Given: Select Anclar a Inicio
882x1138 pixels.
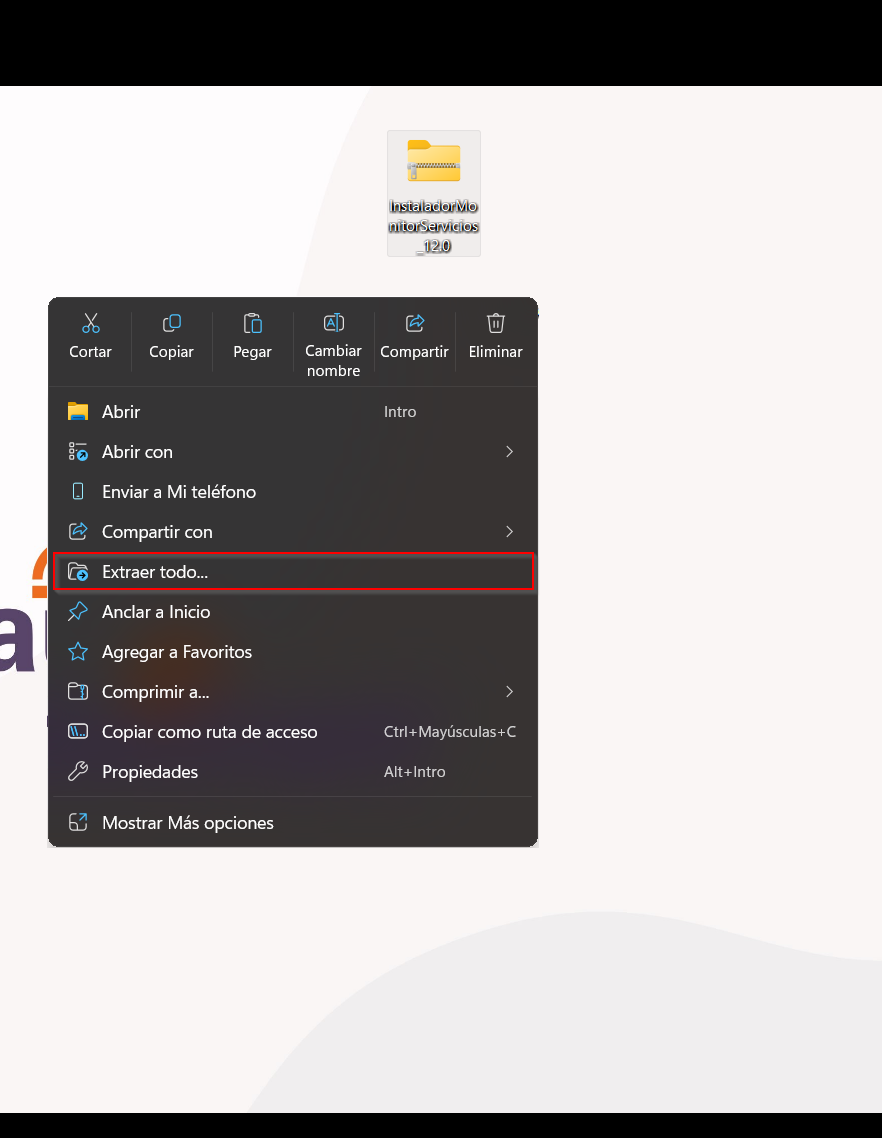Looking at the screenshot, I should [x=293, y=612].
